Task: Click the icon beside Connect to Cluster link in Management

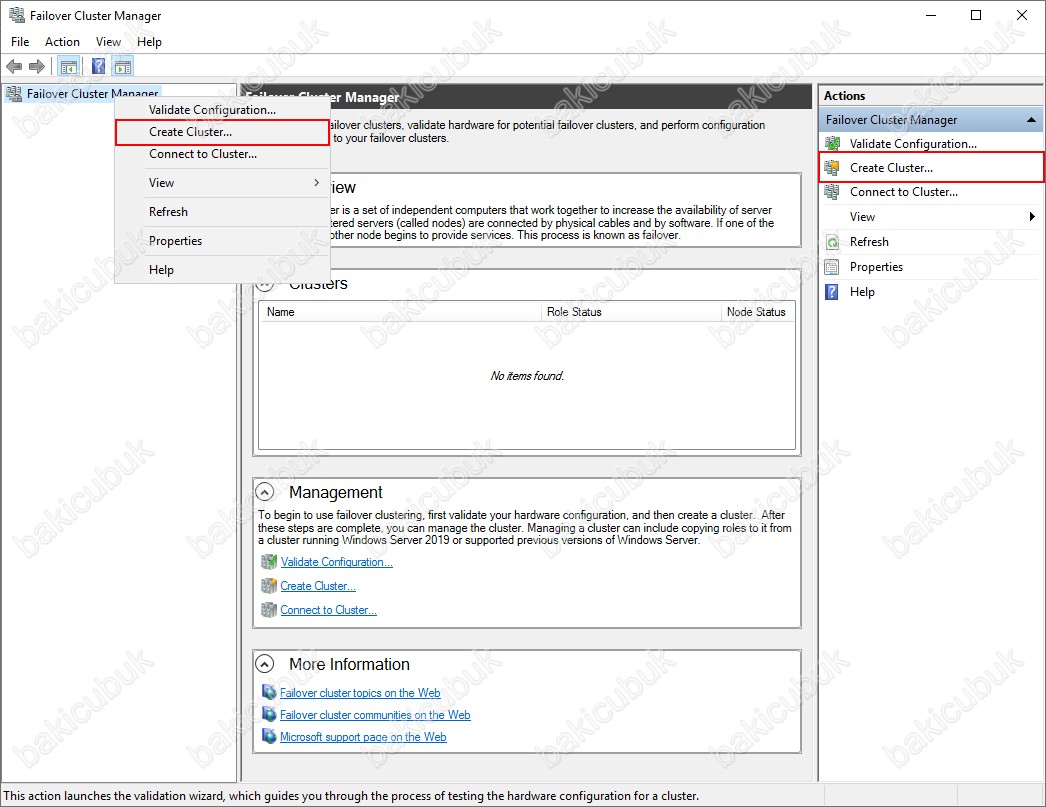Action: [x=269, y=610]
